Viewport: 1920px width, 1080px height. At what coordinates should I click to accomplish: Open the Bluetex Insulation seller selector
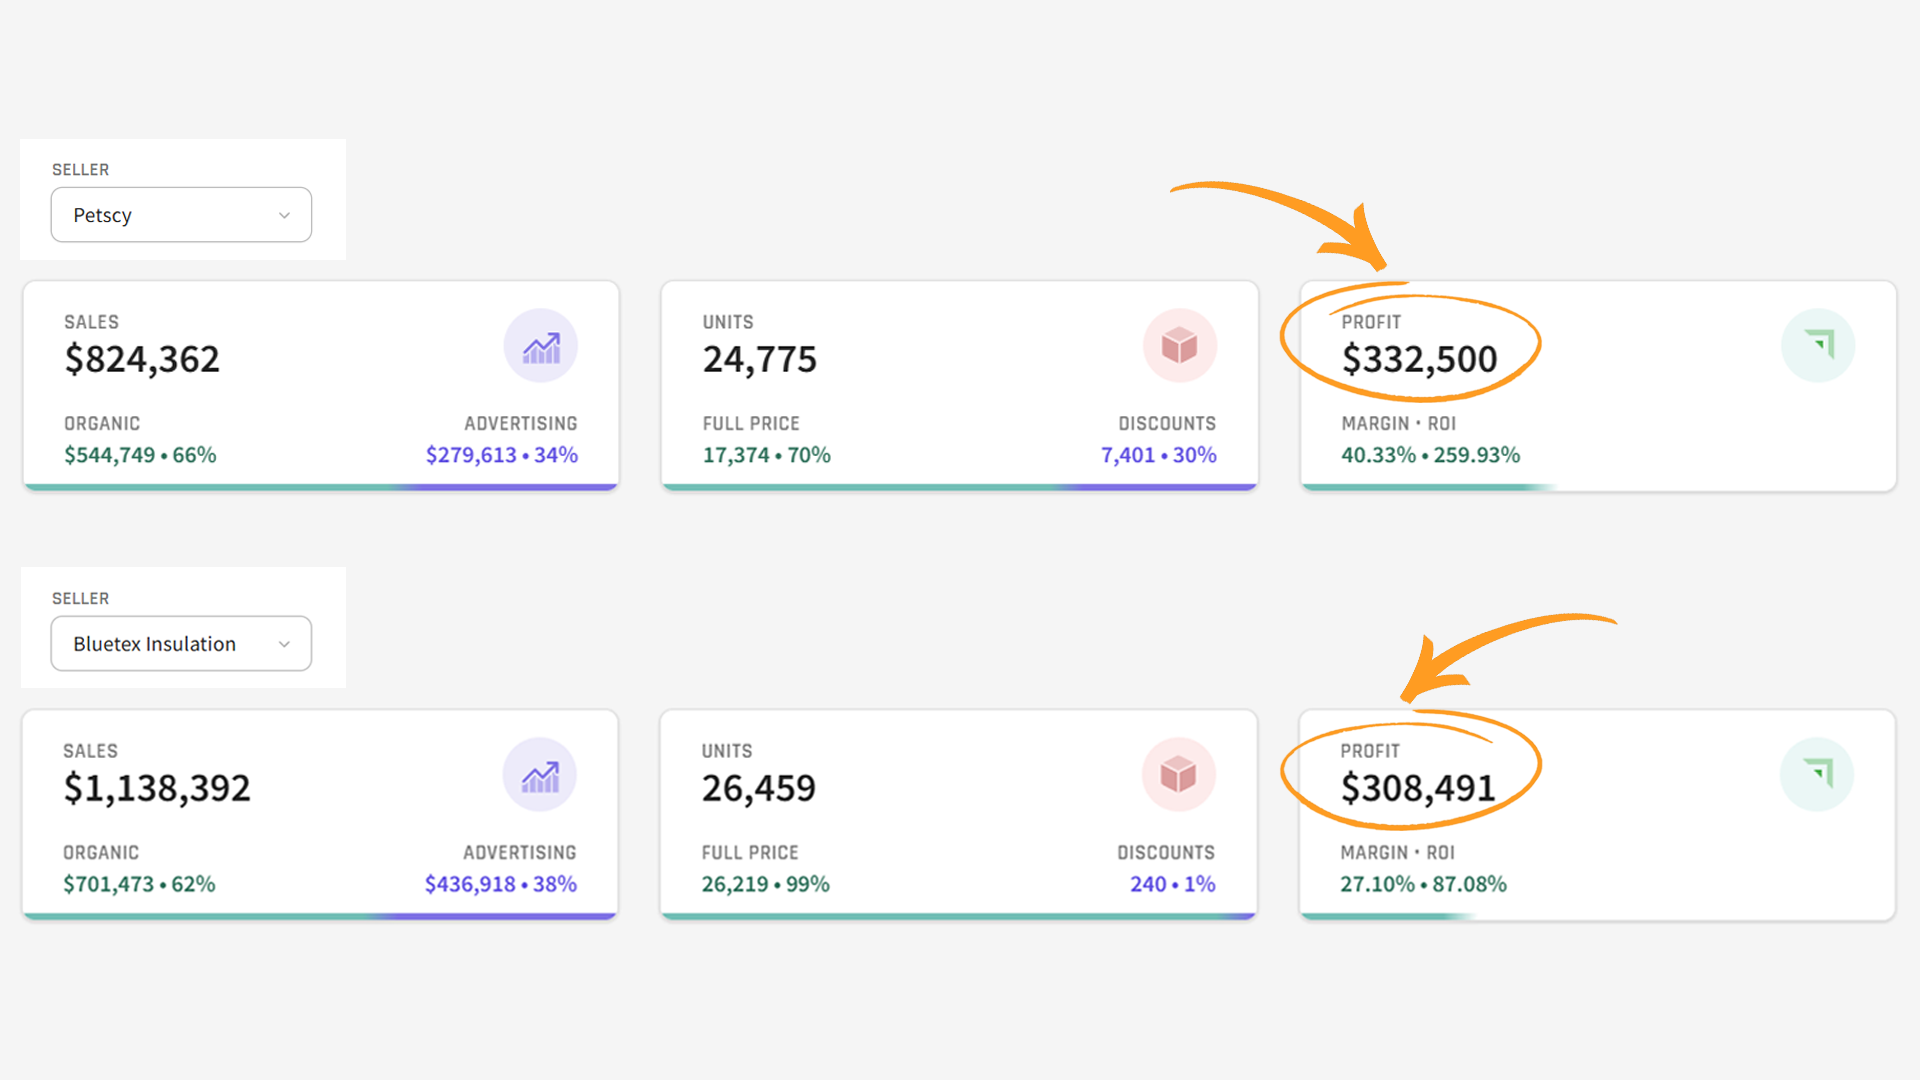[180, 643]
